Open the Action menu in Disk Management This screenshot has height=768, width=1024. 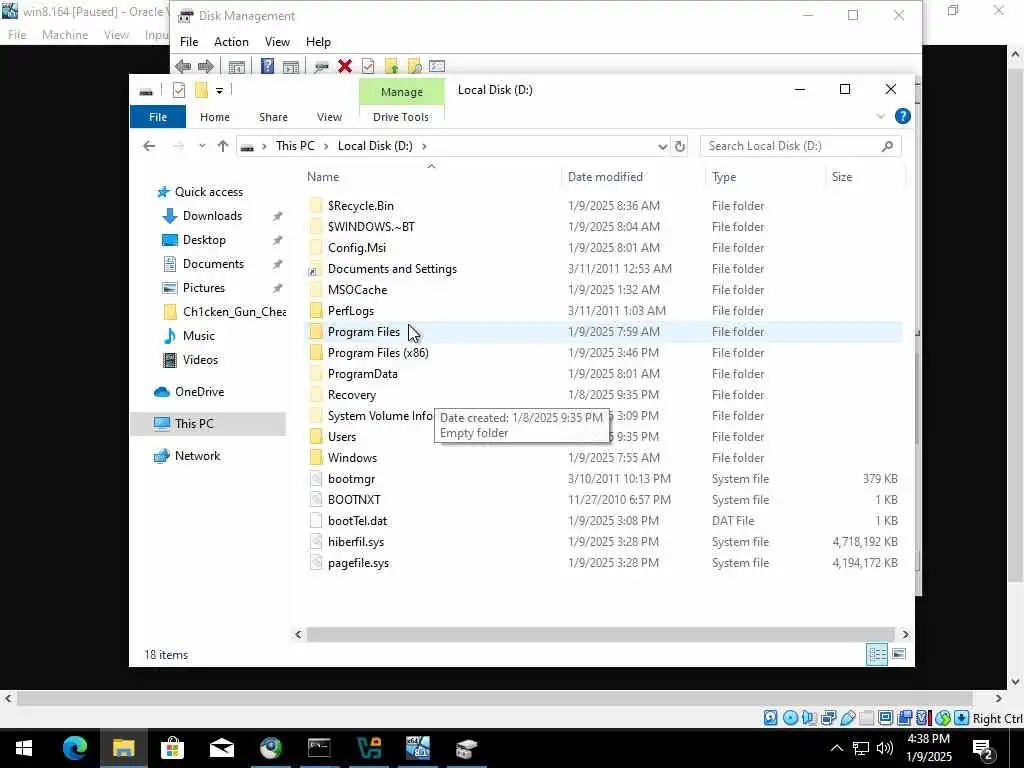[231, 42]
